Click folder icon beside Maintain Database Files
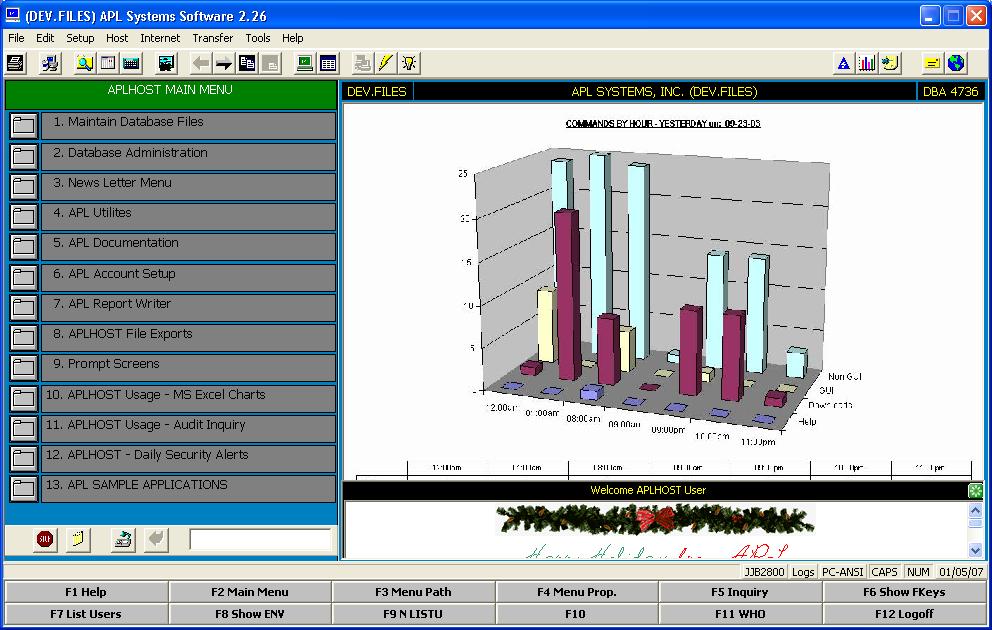 [x=24, y=125]
